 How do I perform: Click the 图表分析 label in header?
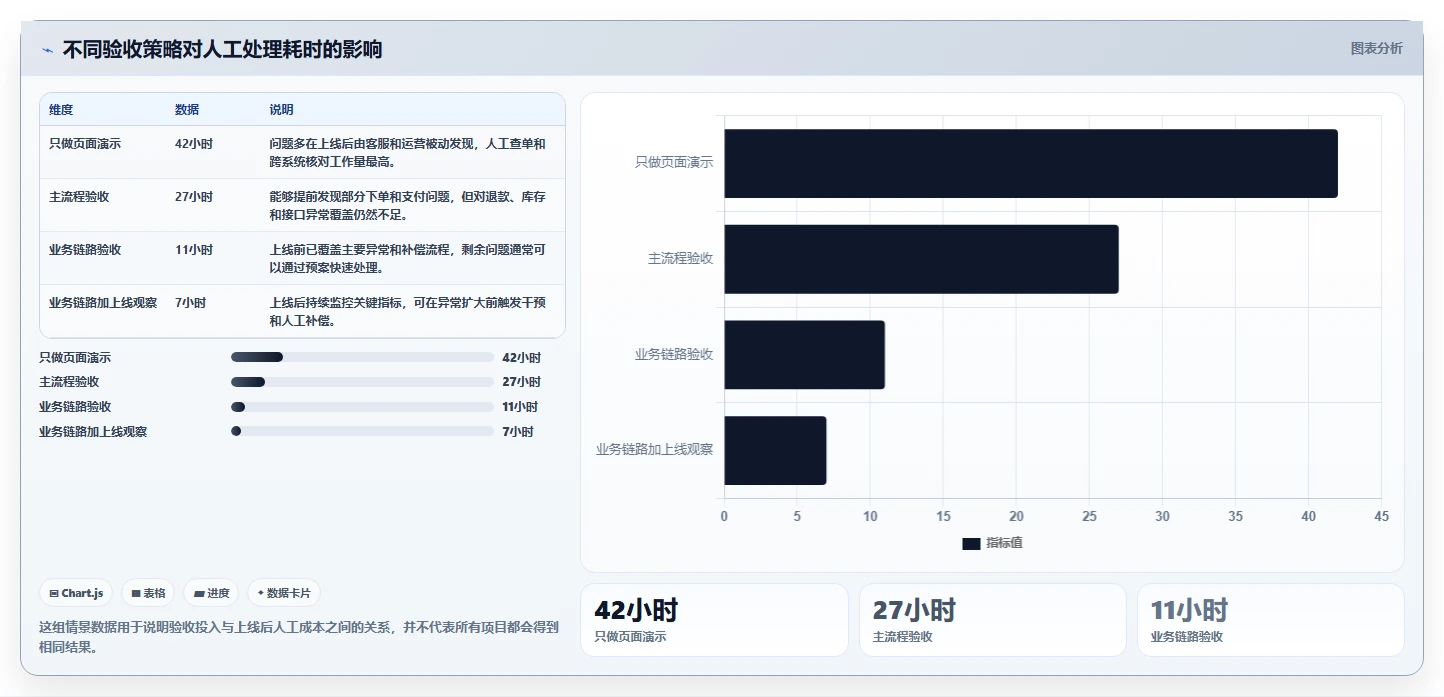point(1376,49)
